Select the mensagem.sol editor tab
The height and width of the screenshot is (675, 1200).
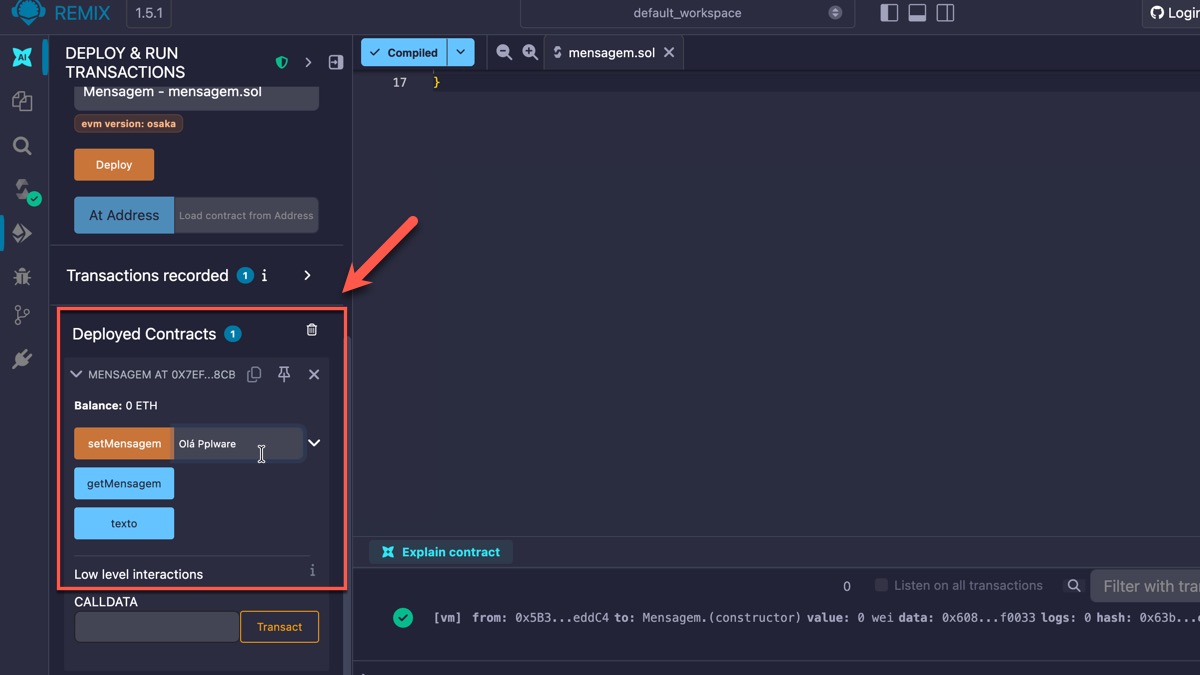[x=610, y=53]
